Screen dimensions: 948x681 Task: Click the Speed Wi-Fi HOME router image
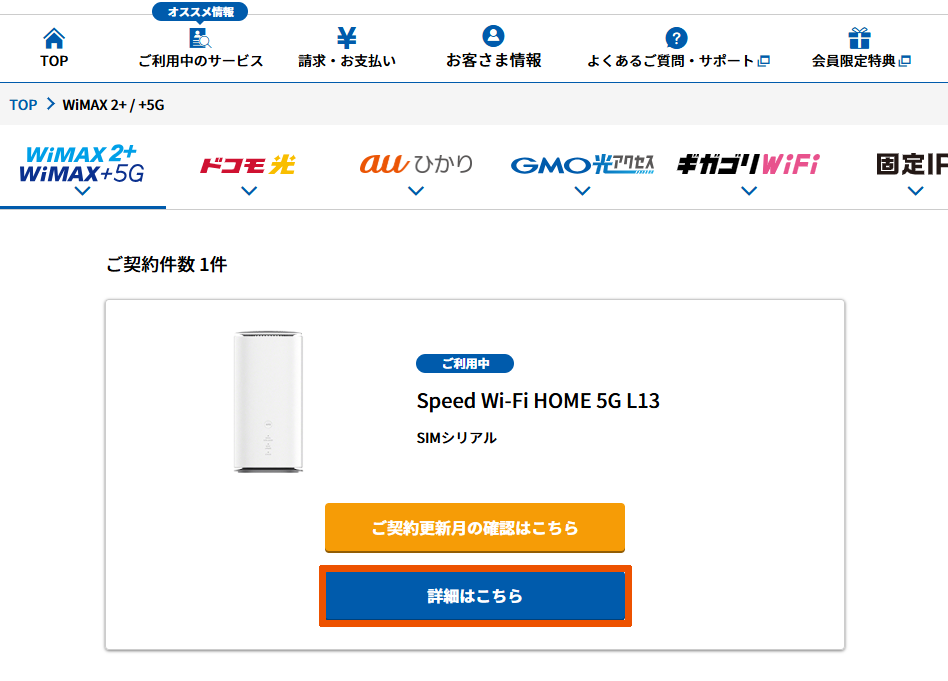point(268,401)
